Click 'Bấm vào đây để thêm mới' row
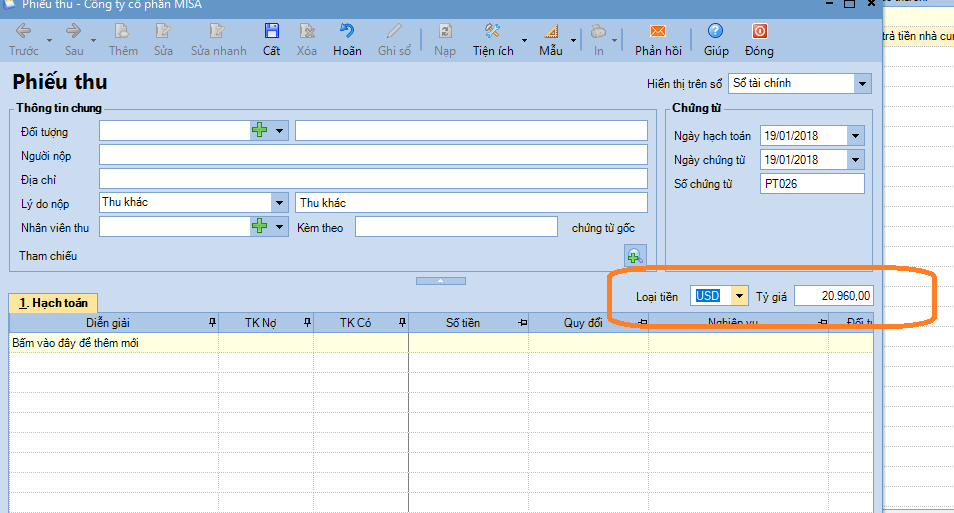This screenshot has width=954, height=513. 441,343
